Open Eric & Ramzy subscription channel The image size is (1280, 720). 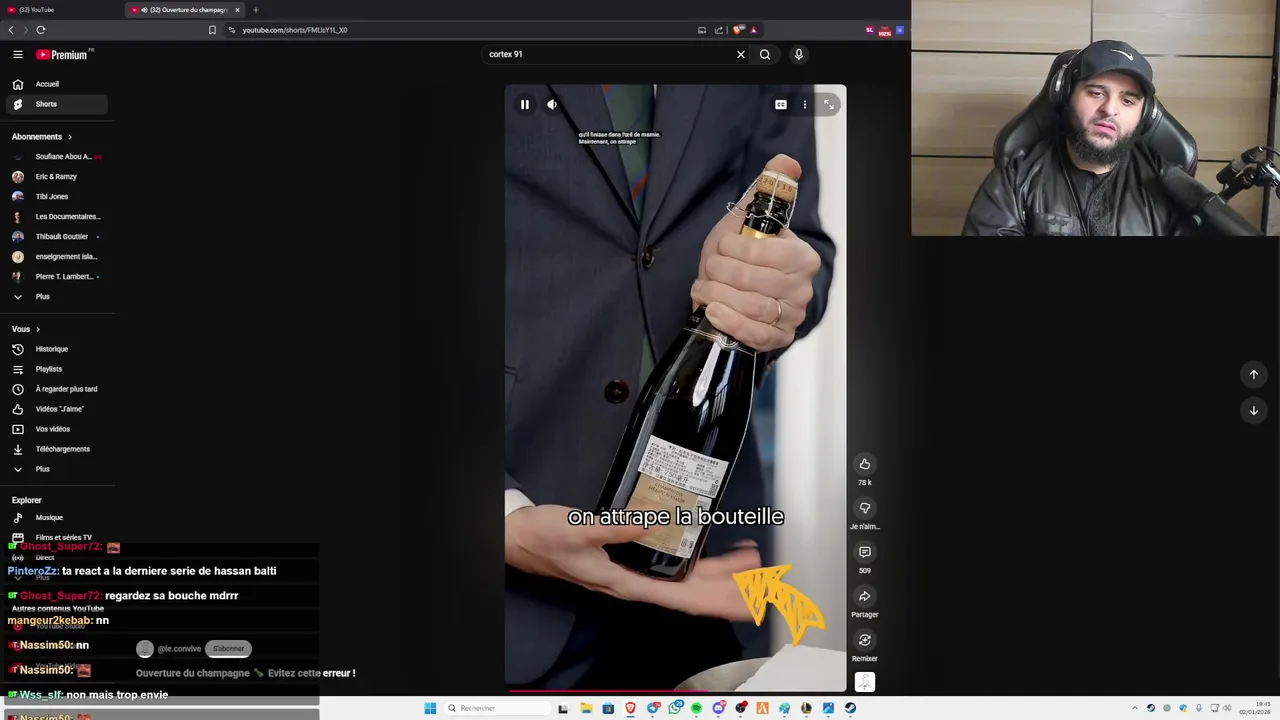coord(57,176)
